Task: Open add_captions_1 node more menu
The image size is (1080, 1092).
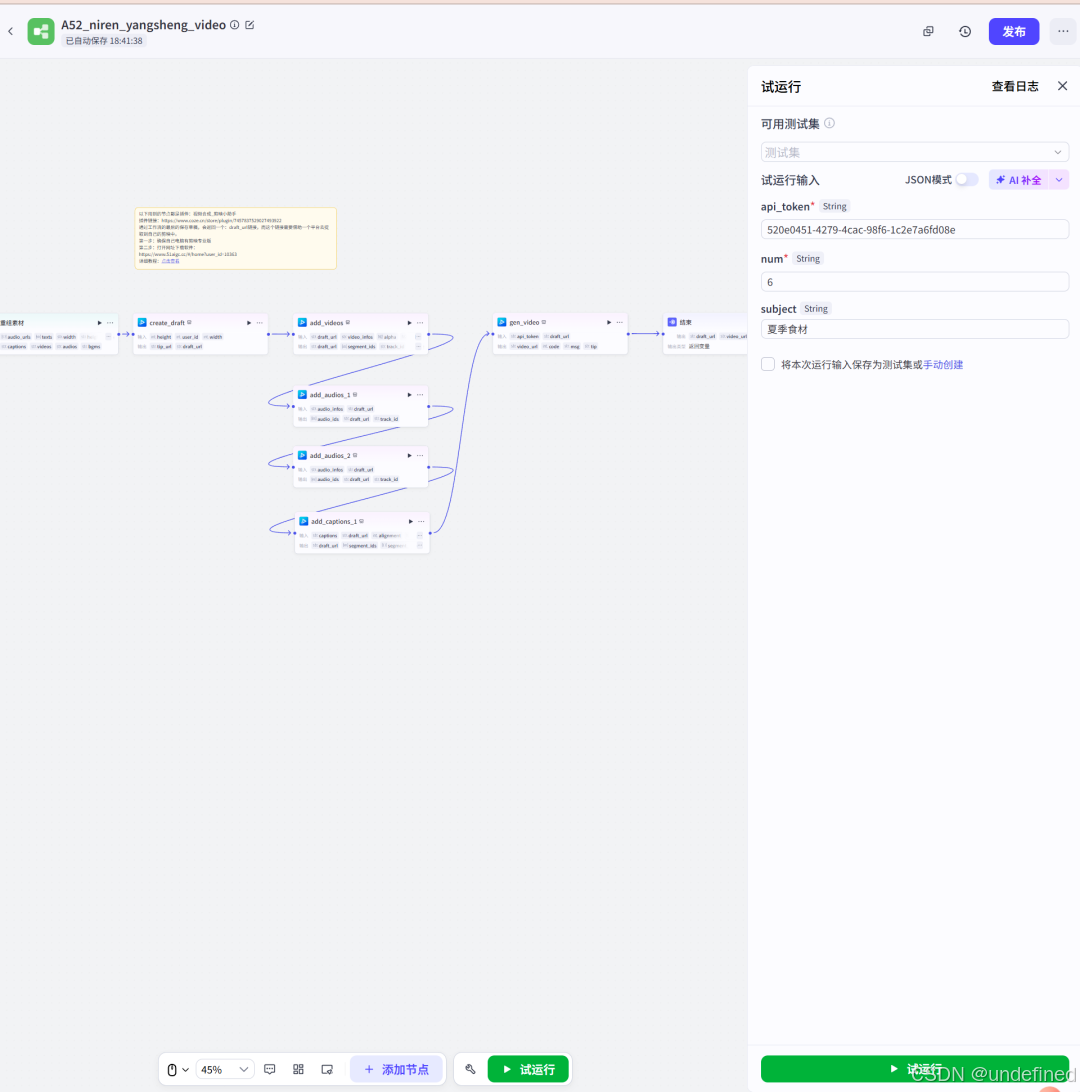Action: point(421,521)
